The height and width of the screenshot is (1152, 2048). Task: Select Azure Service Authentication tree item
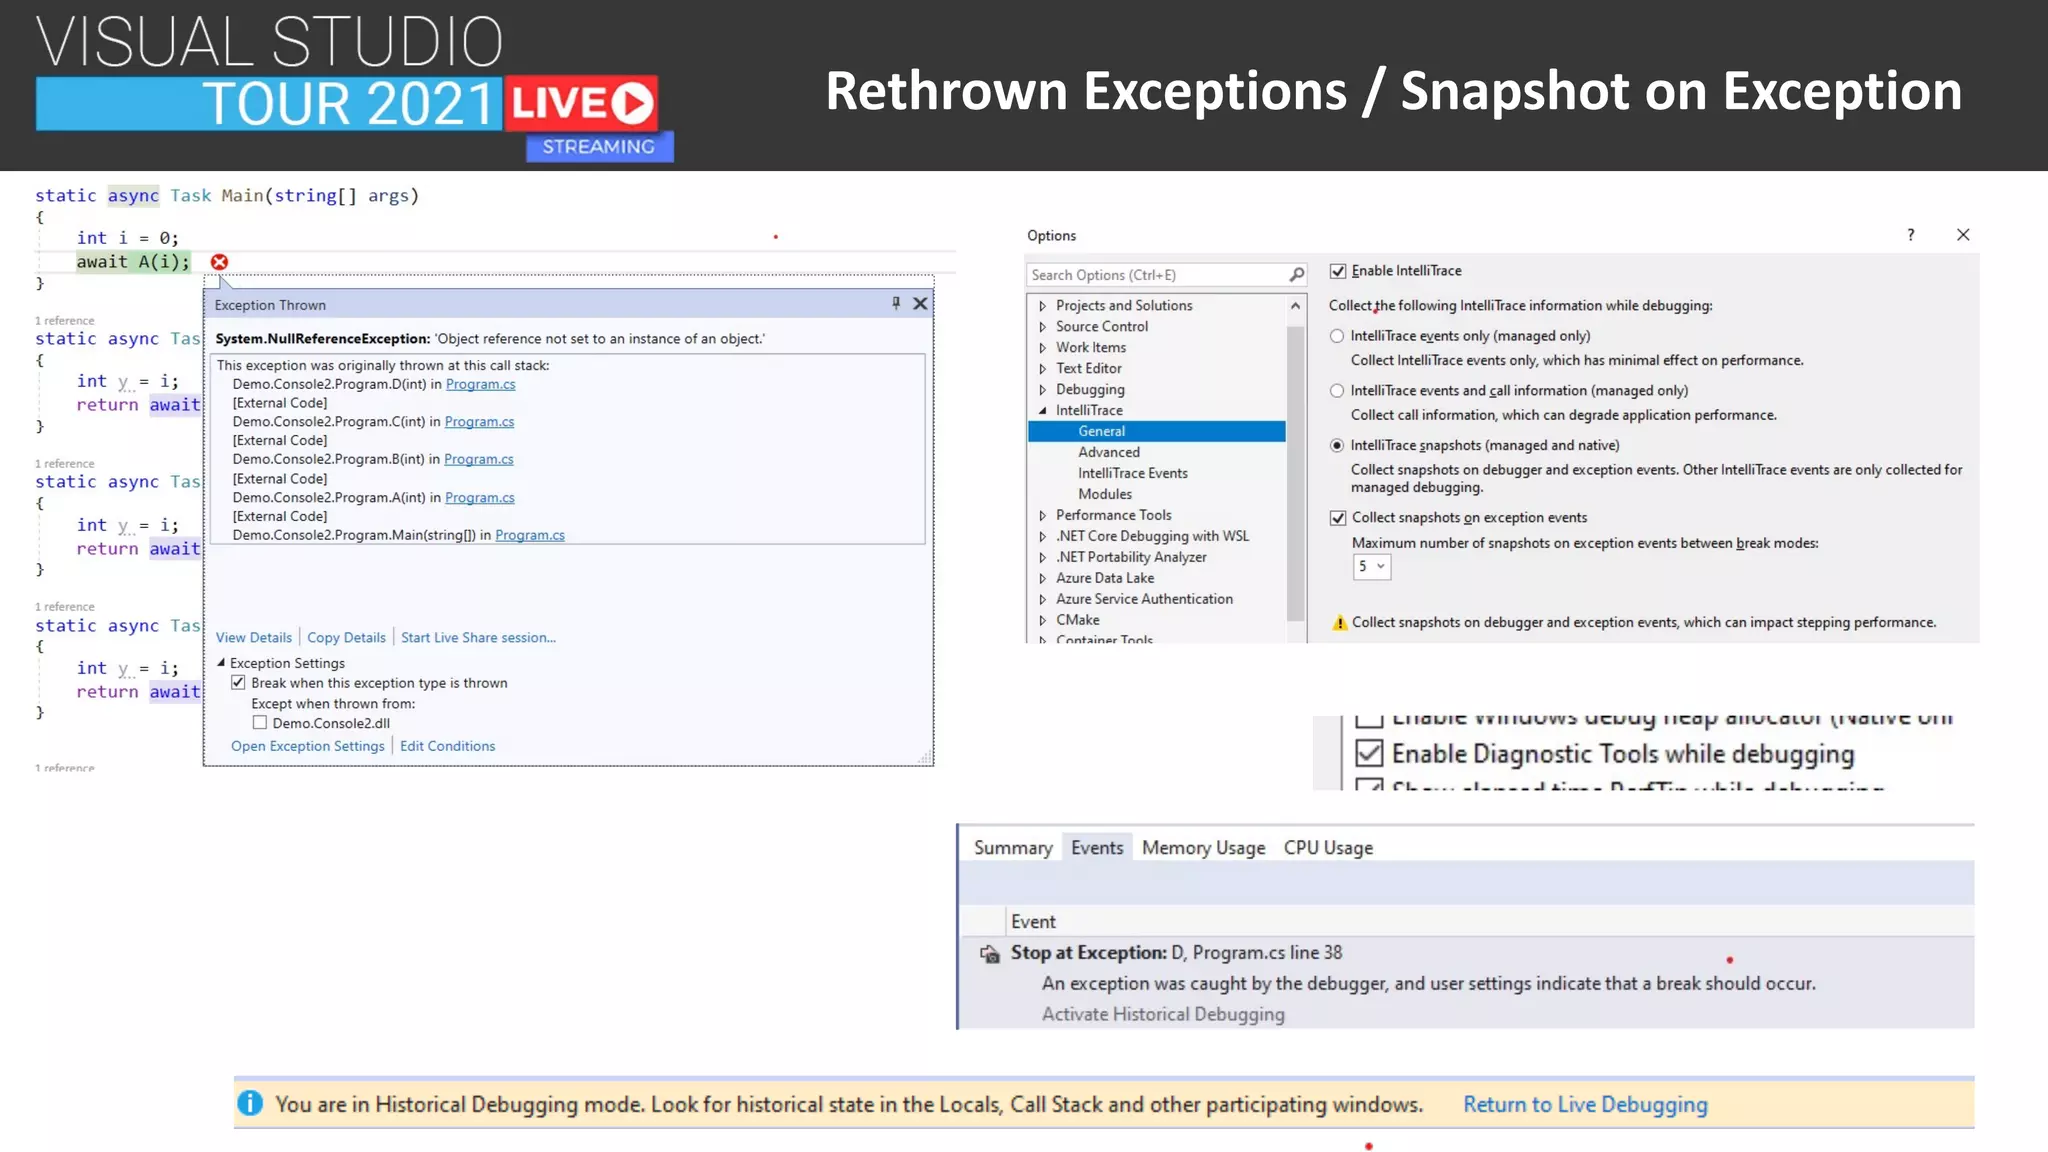point(1144,600)
